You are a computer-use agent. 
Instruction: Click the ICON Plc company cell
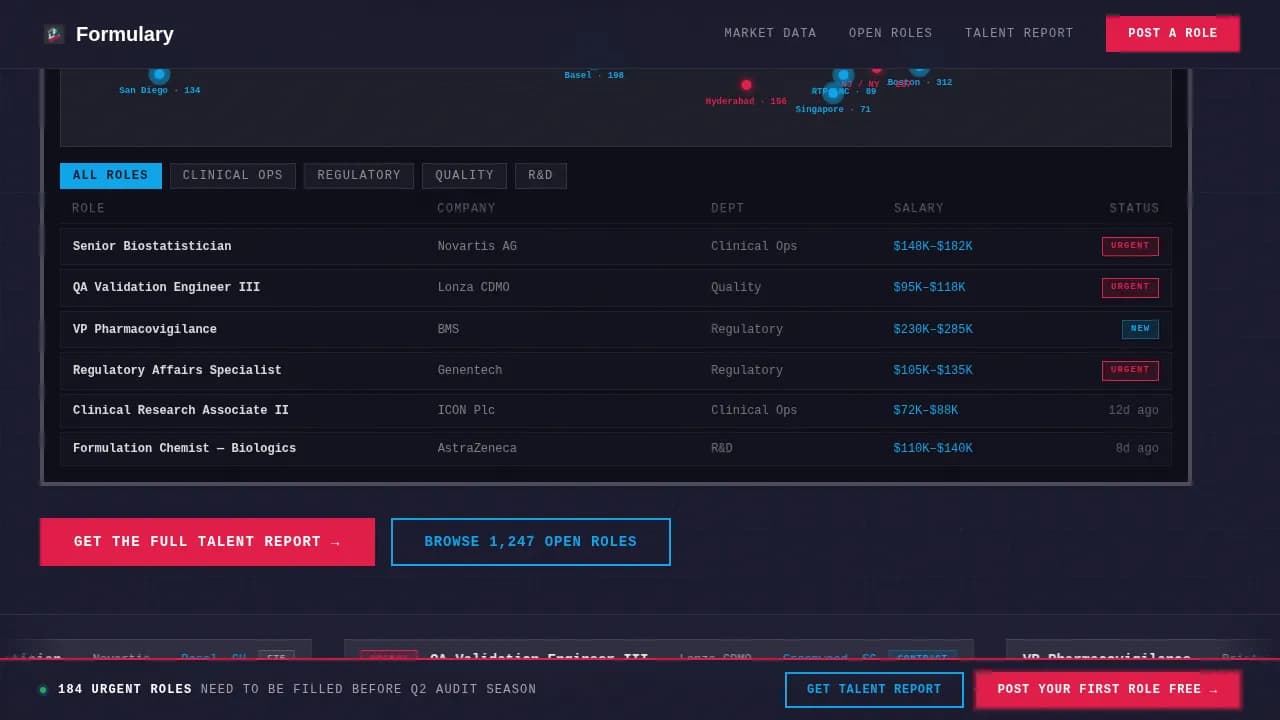click(x=466, y=410)
